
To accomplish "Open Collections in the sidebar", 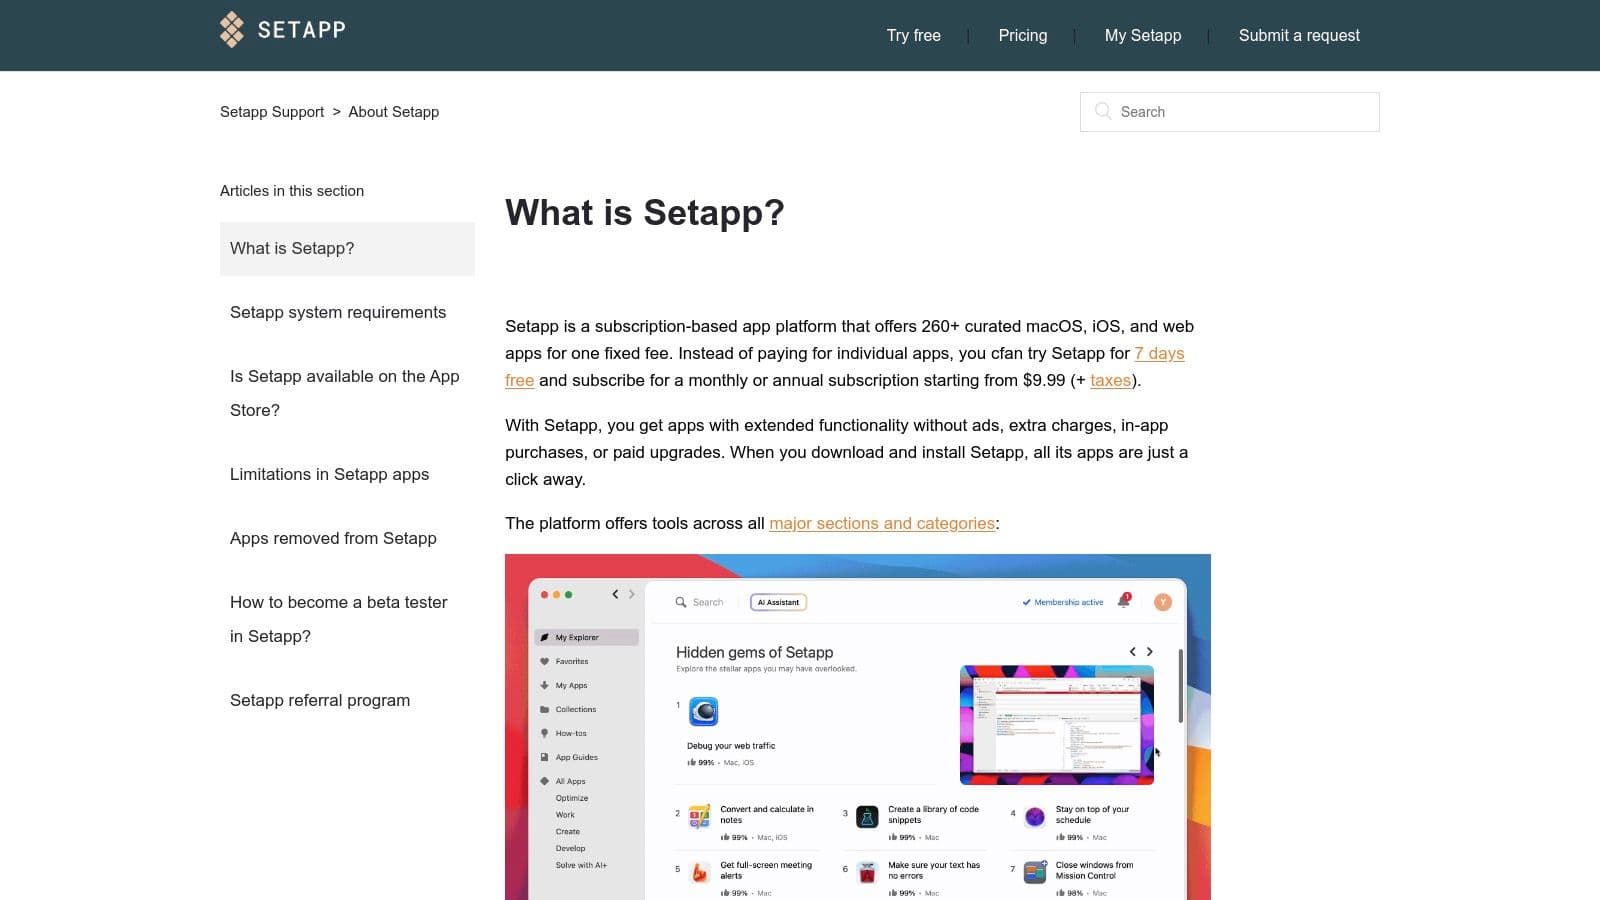I will (x=575, y=709).
